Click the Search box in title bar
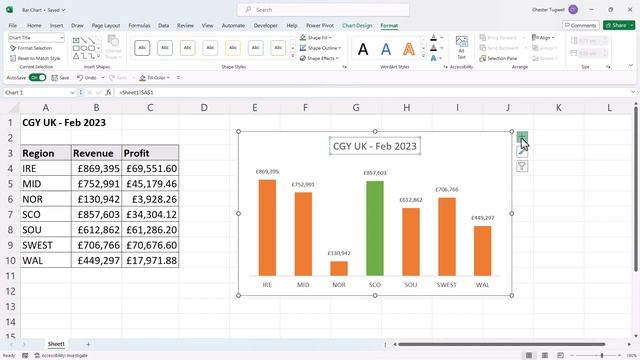The height and width of the screenshot is (360, 640). tap(323, 10)
